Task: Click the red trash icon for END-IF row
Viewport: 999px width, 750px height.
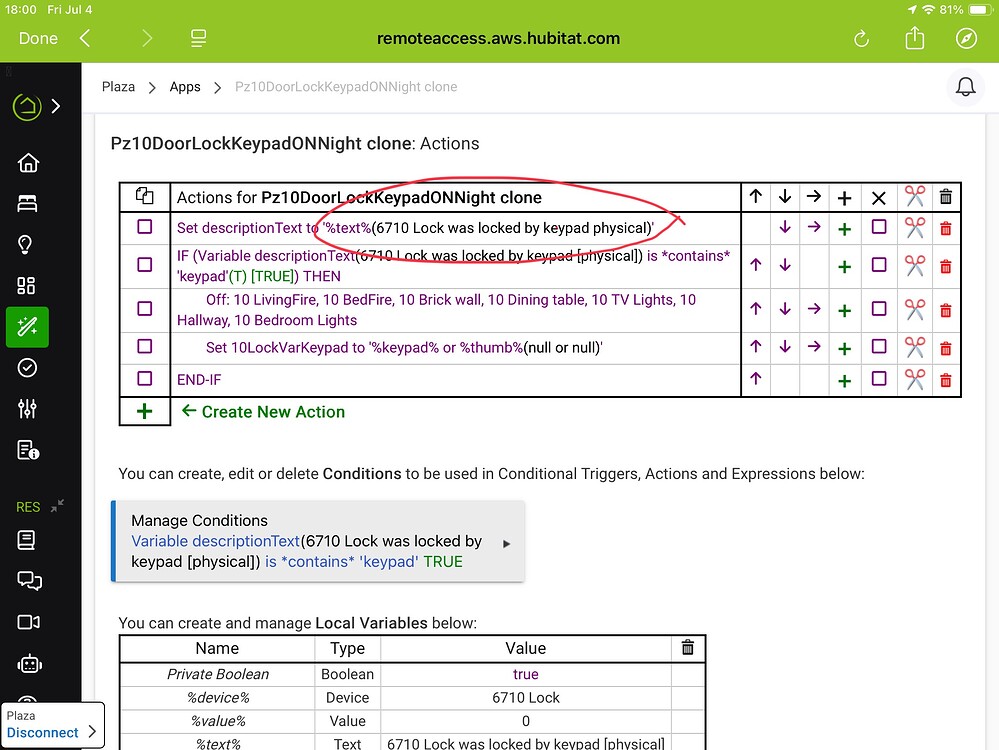Action: click(945, 380)
